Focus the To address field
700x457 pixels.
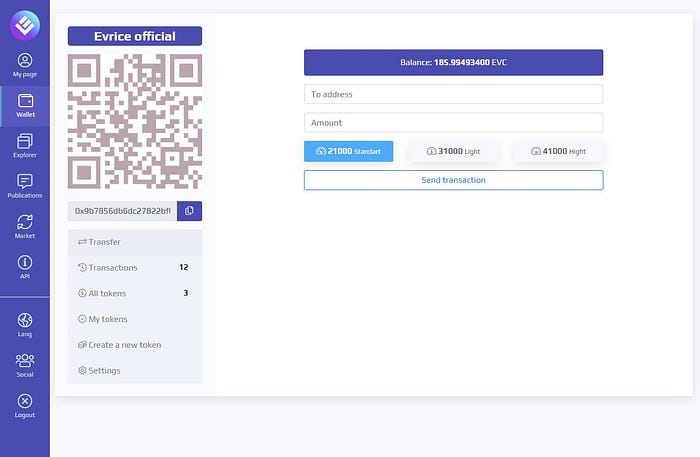(454, 94)
